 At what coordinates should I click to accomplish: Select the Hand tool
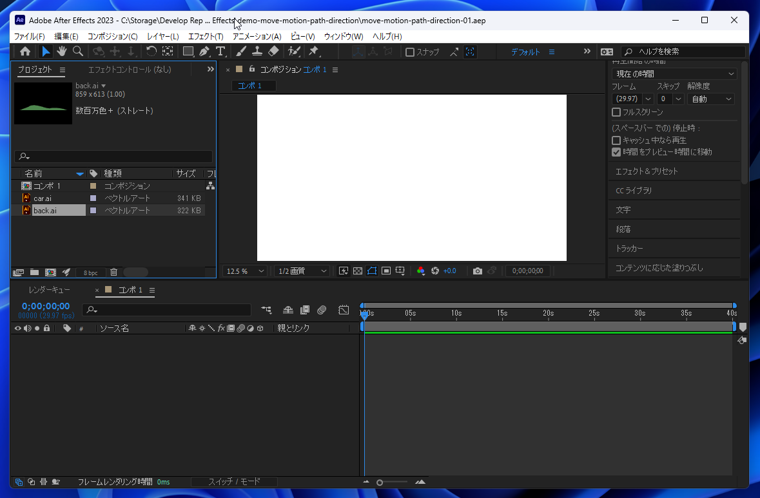pyautogui.click(x=62, y=51)
